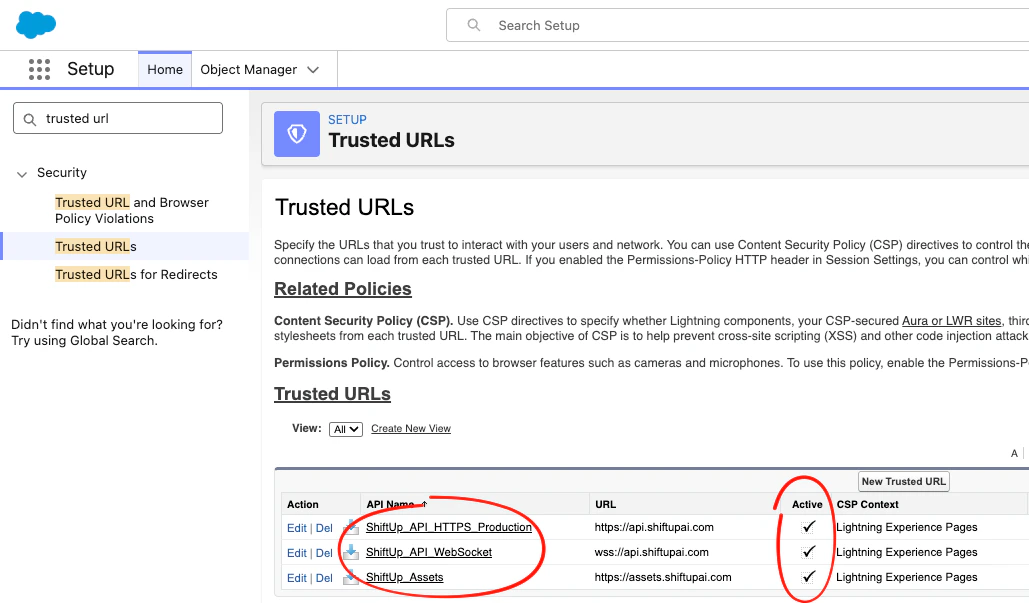
Task: Click the magnifier in the Search Setup bar
Action: click(472, 25)
